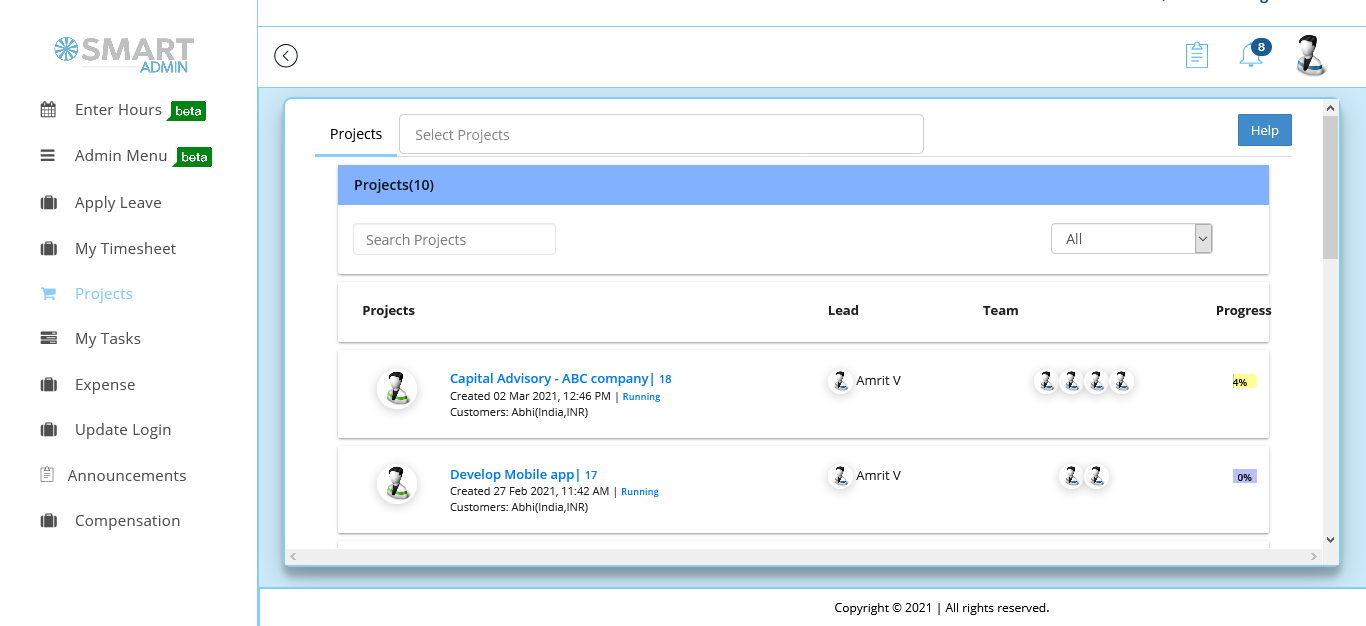Click the hamburger icon beside Admin Menu
This screenshot has width=1366, height=626.
coord(48,156)
